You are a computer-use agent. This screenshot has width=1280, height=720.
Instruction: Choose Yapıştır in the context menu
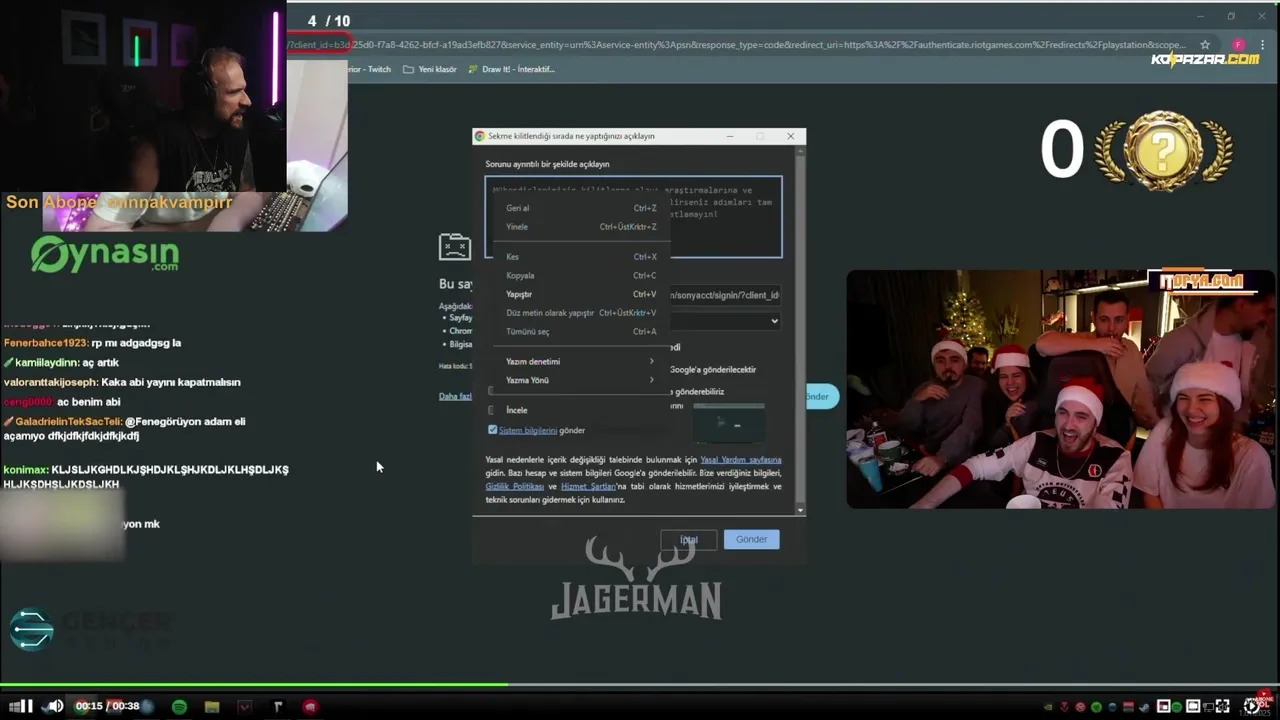tap(580, 294)
